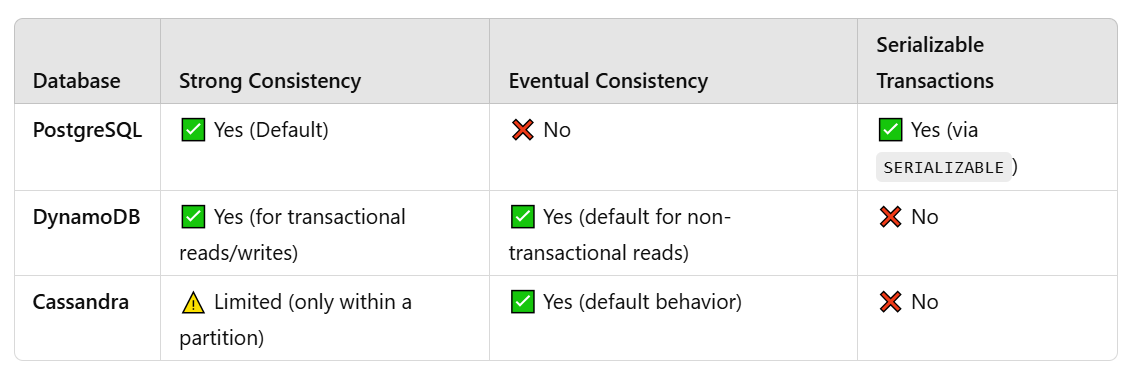Image resolution: width=1136 pixels, height=368 pixels.
Task: Click the 'Yes (Default)' text
Action: [271, 130]
